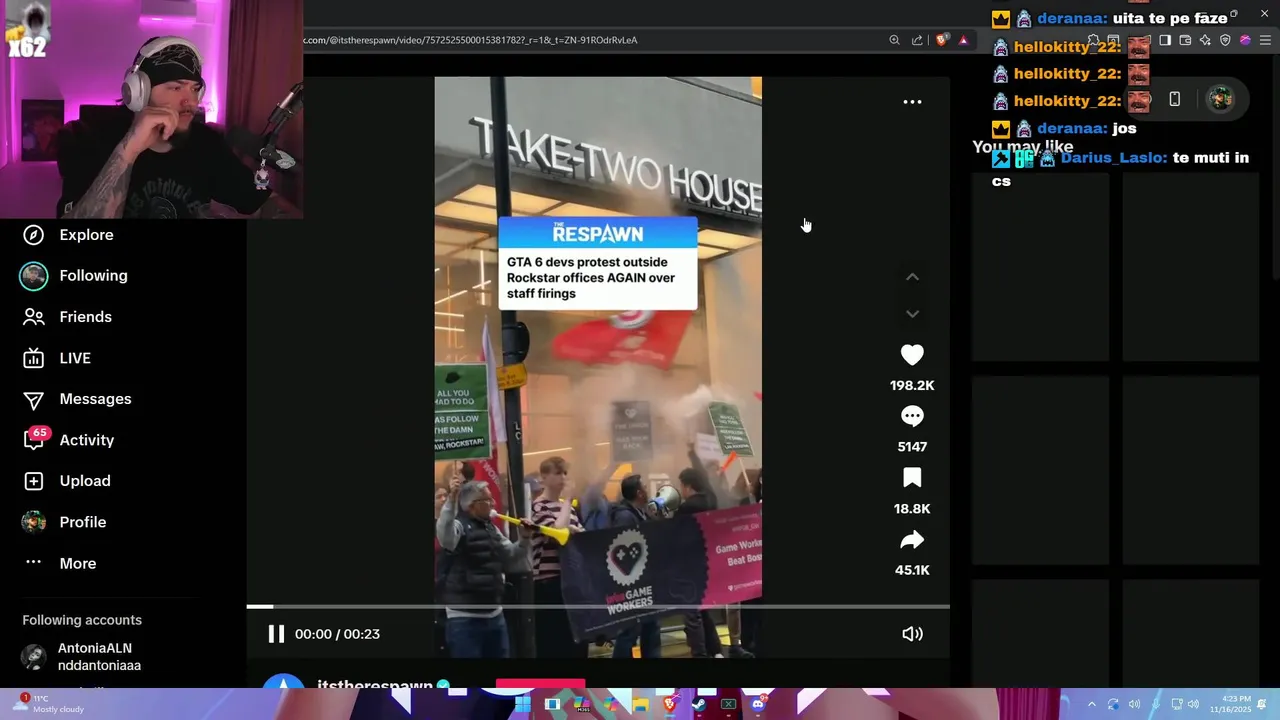Open the browser profile avatar icon
Image resolution: width=1280 pixels, height=720 pixels.
tap(1245, 40)
